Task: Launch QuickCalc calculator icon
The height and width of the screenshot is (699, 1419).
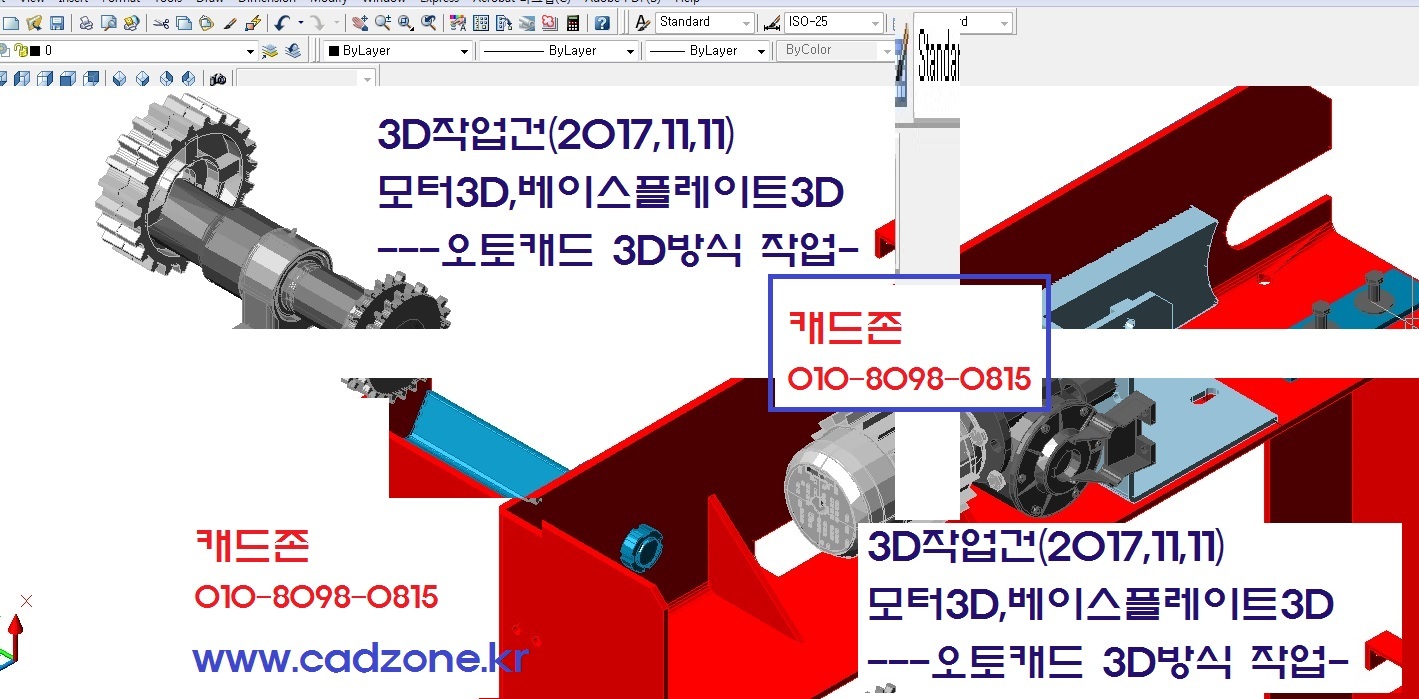Action: pos(572,23)
